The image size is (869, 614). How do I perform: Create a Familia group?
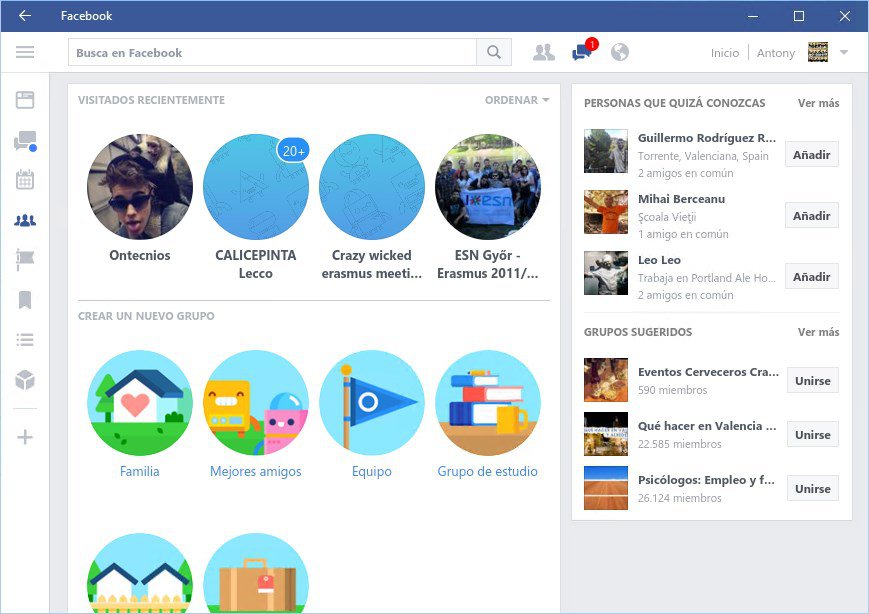coord(140,403)
